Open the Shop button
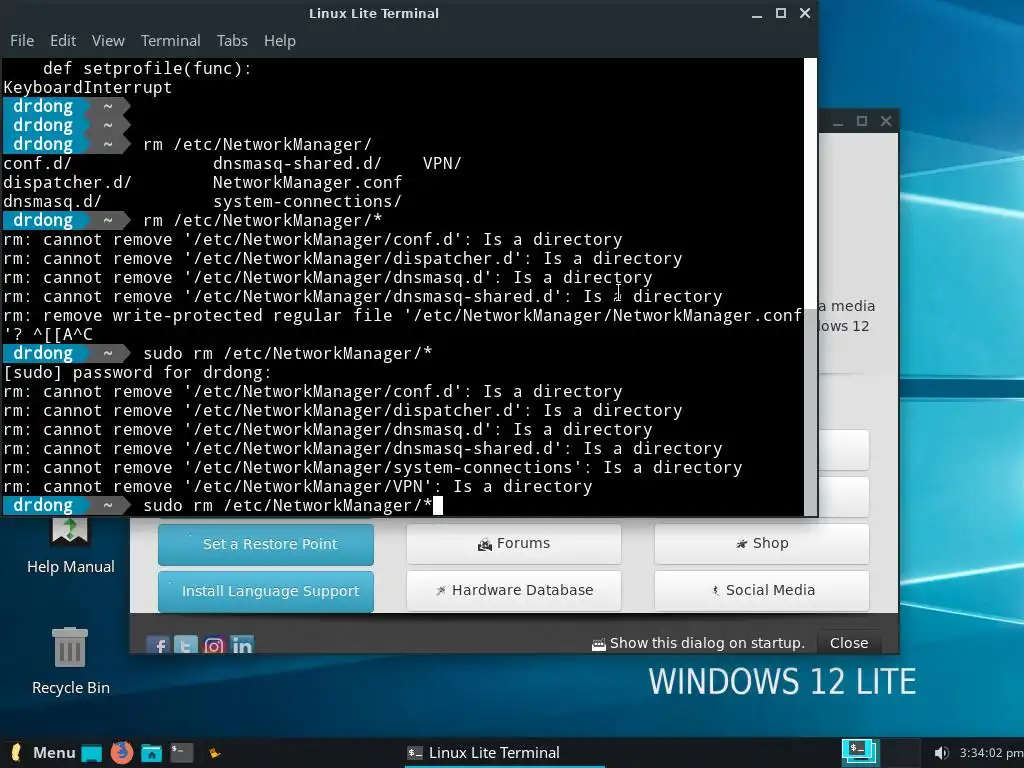This screenshot has width=1024, height=768. point(761,543)
